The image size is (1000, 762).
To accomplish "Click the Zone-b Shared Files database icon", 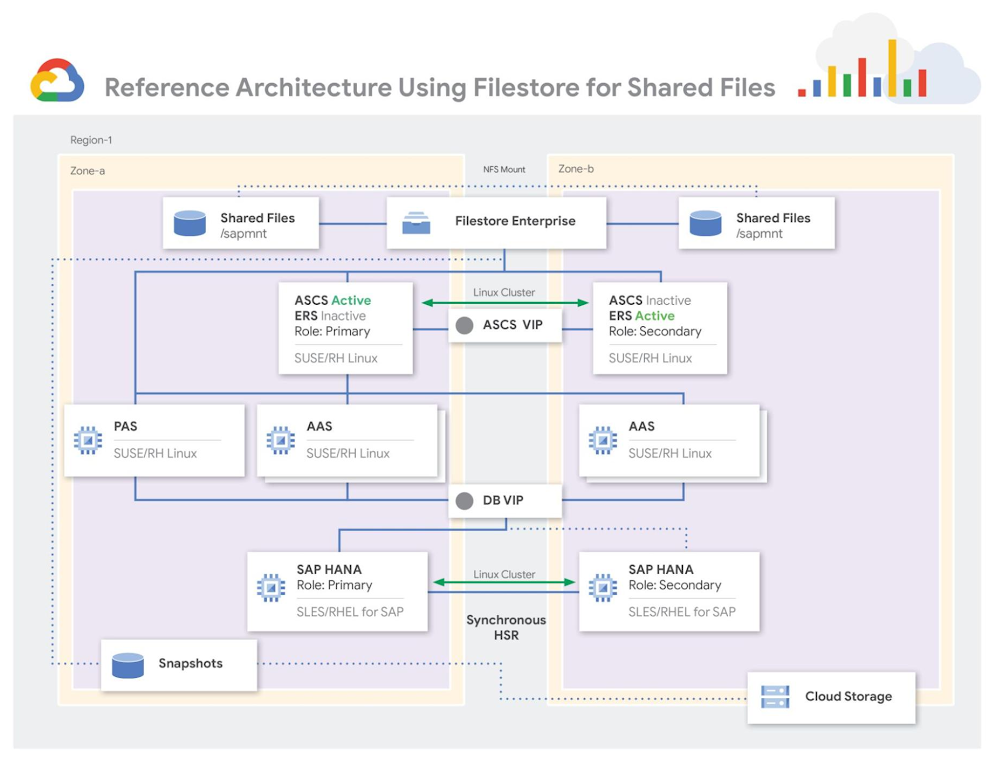I will [x=705, y=223].
